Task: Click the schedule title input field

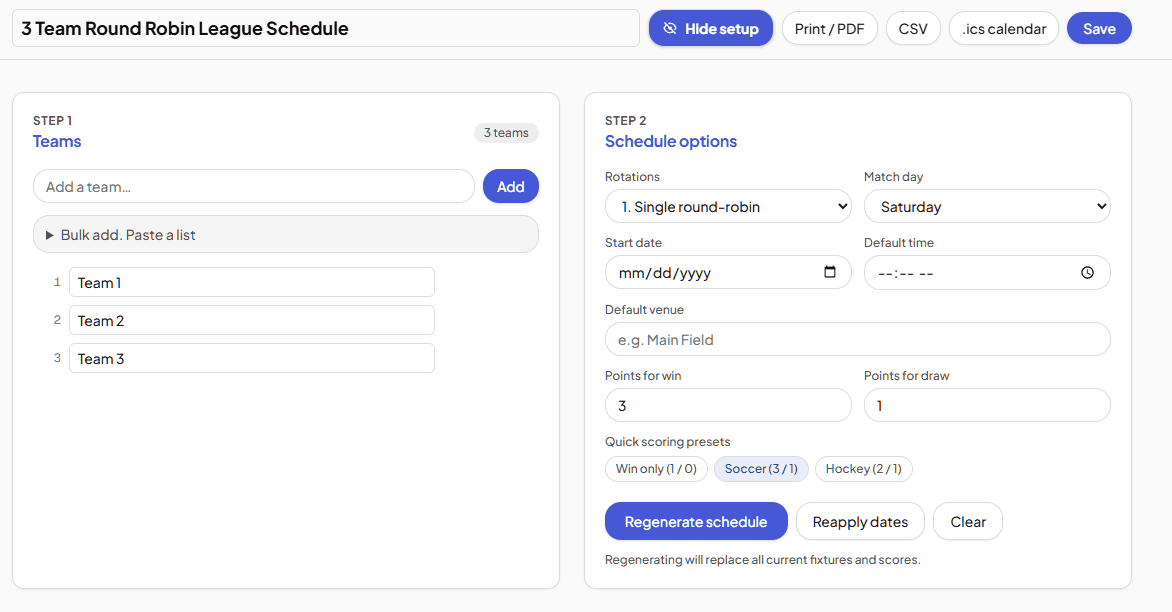Action: pyautogui.click(x=326, y=28)
